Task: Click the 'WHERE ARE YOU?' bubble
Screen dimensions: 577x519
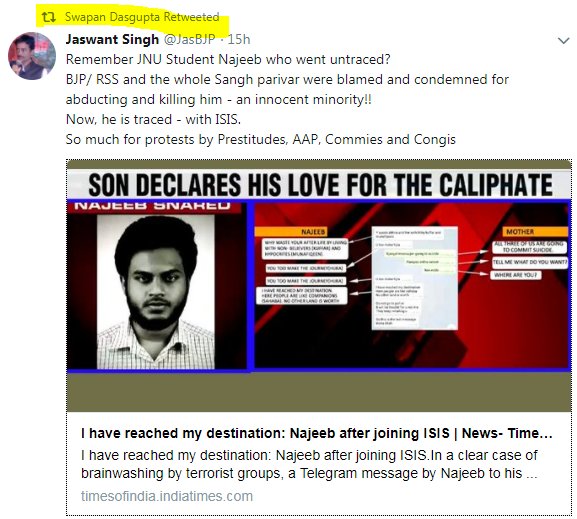Action: (516, 275)
